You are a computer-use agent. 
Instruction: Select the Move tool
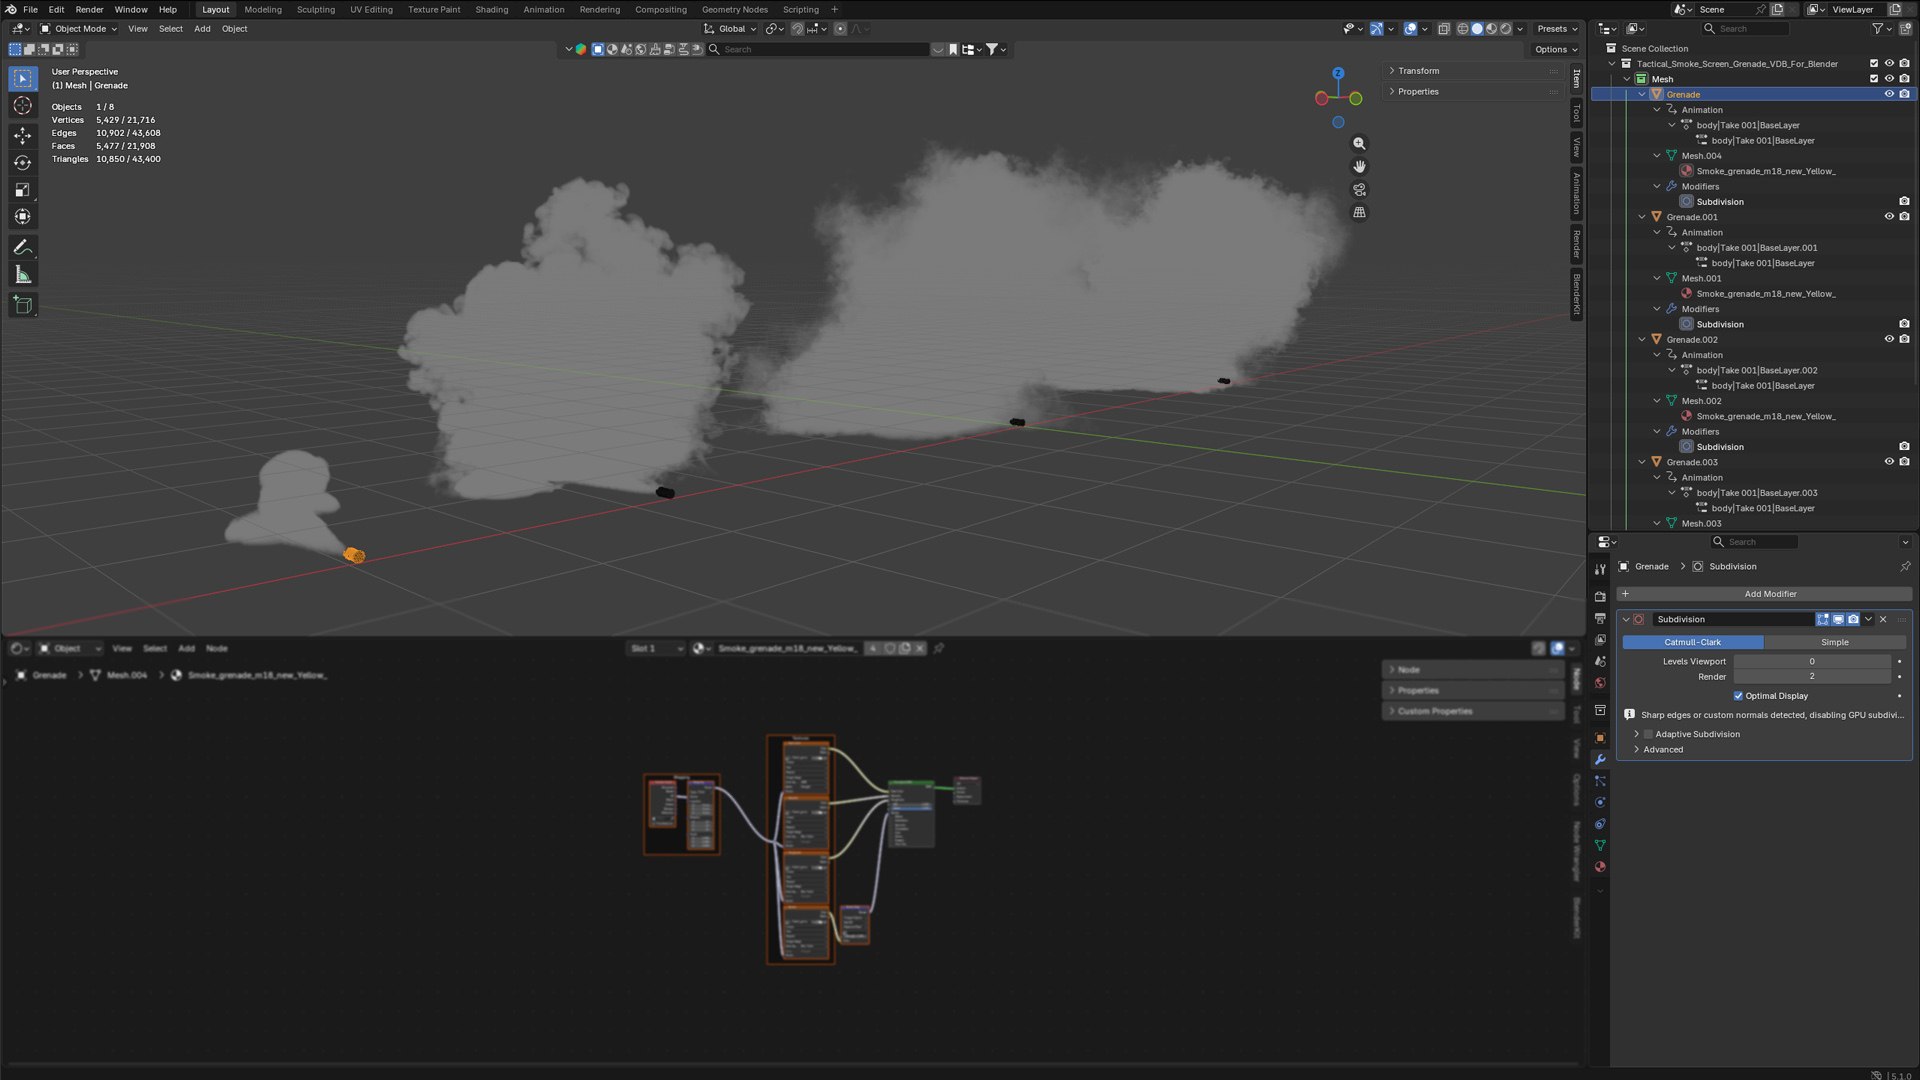(22, 135)
